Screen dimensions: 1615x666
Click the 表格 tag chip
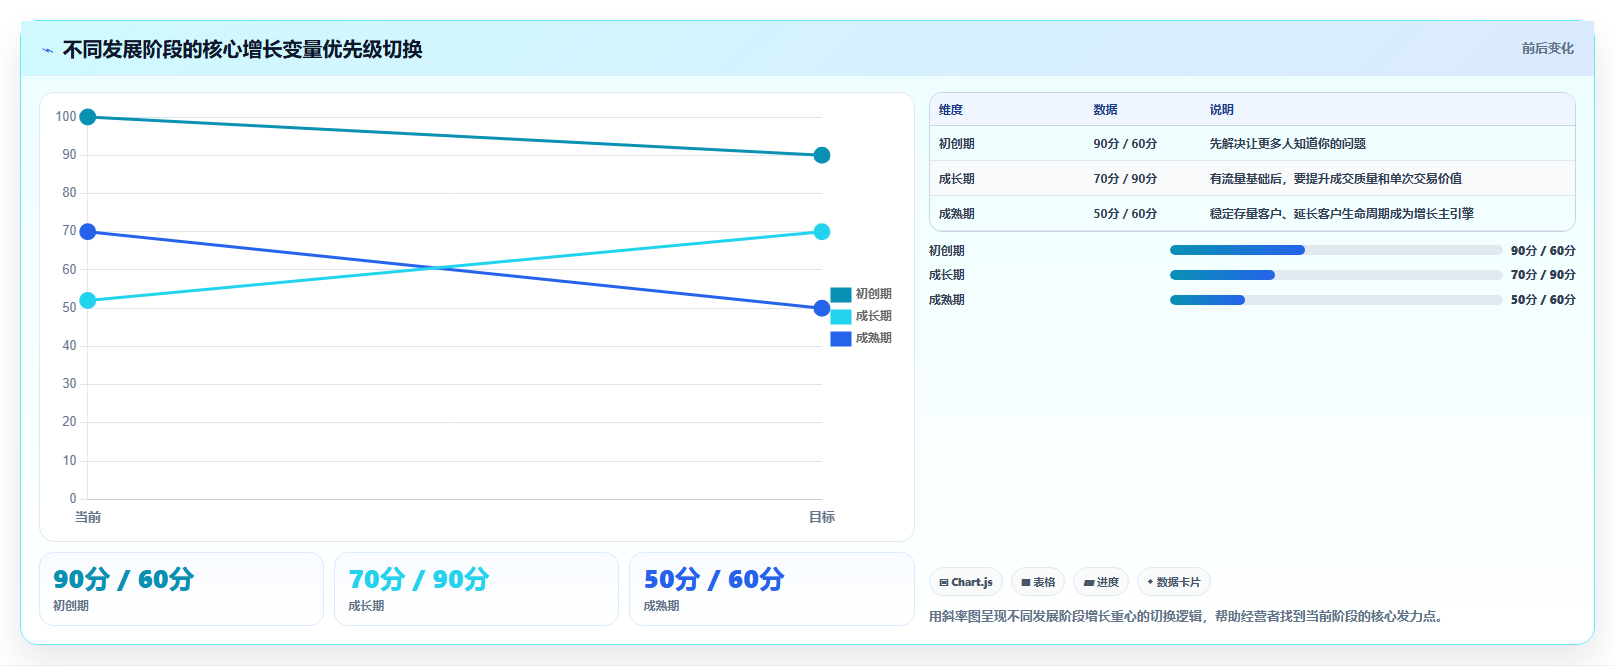[x=1038, y=582]
